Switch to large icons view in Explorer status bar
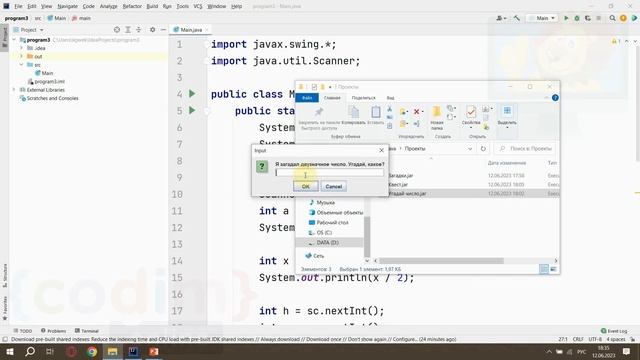 point(553,269)
